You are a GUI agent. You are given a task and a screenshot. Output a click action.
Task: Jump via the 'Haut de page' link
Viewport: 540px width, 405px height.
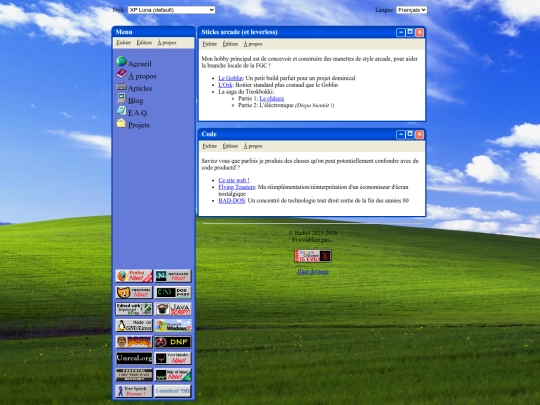[x=313, y=272]
